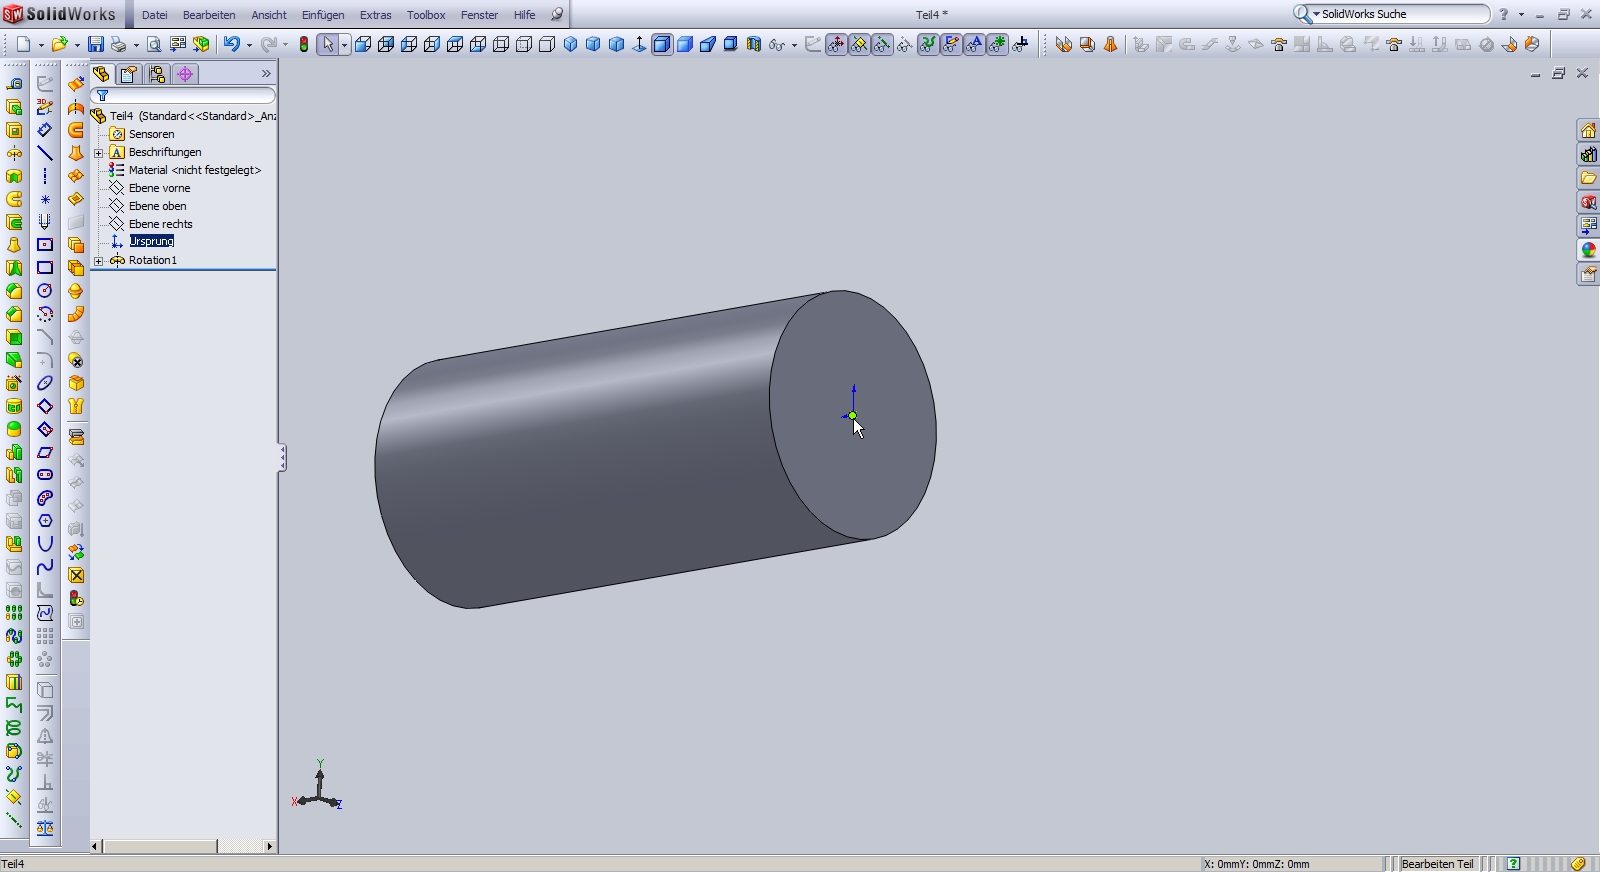Select Ebene rechts plane
The image size is (1600, 872).
[160, 224]
